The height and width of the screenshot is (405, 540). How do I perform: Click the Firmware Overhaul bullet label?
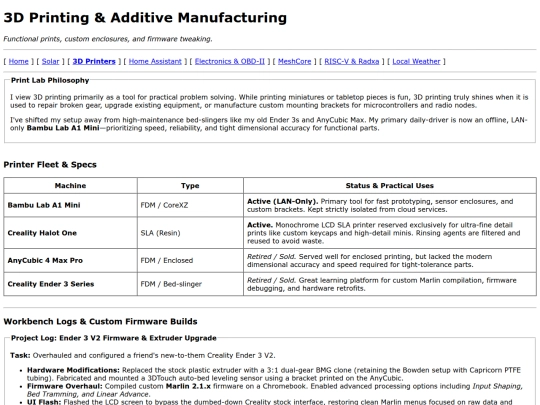(x=65, y=386)
